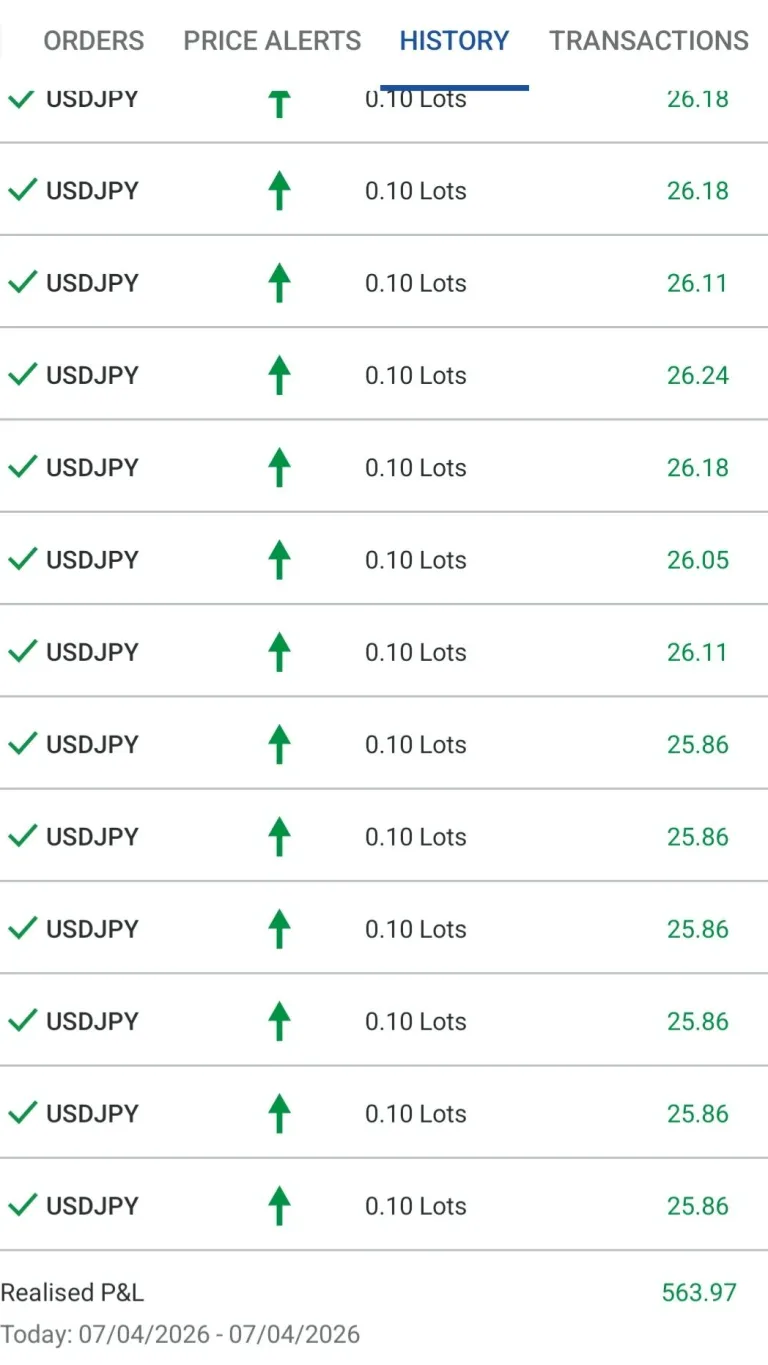Viewport: 768px width, 1365px height.
Task: Click the 0.10 Lots text in the 26.05 row
Action: tap(416, 560)
